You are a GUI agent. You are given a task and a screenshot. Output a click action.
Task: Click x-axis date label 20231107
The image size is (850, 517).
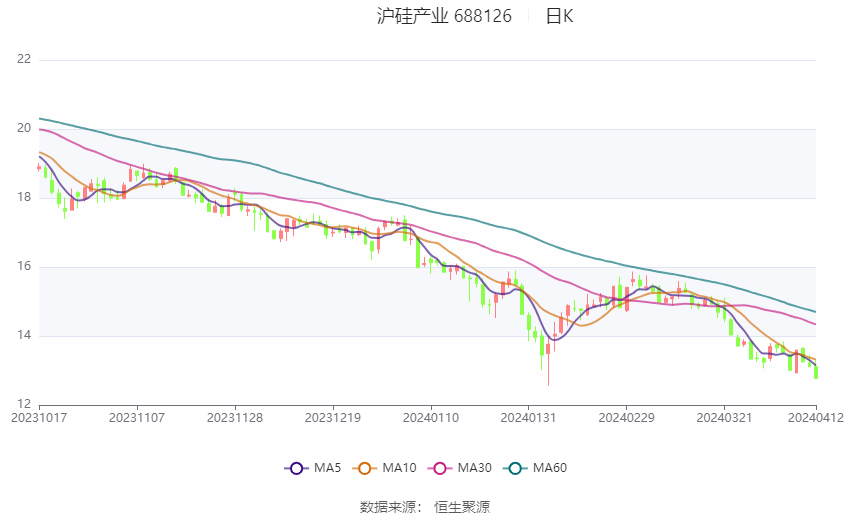137,418
